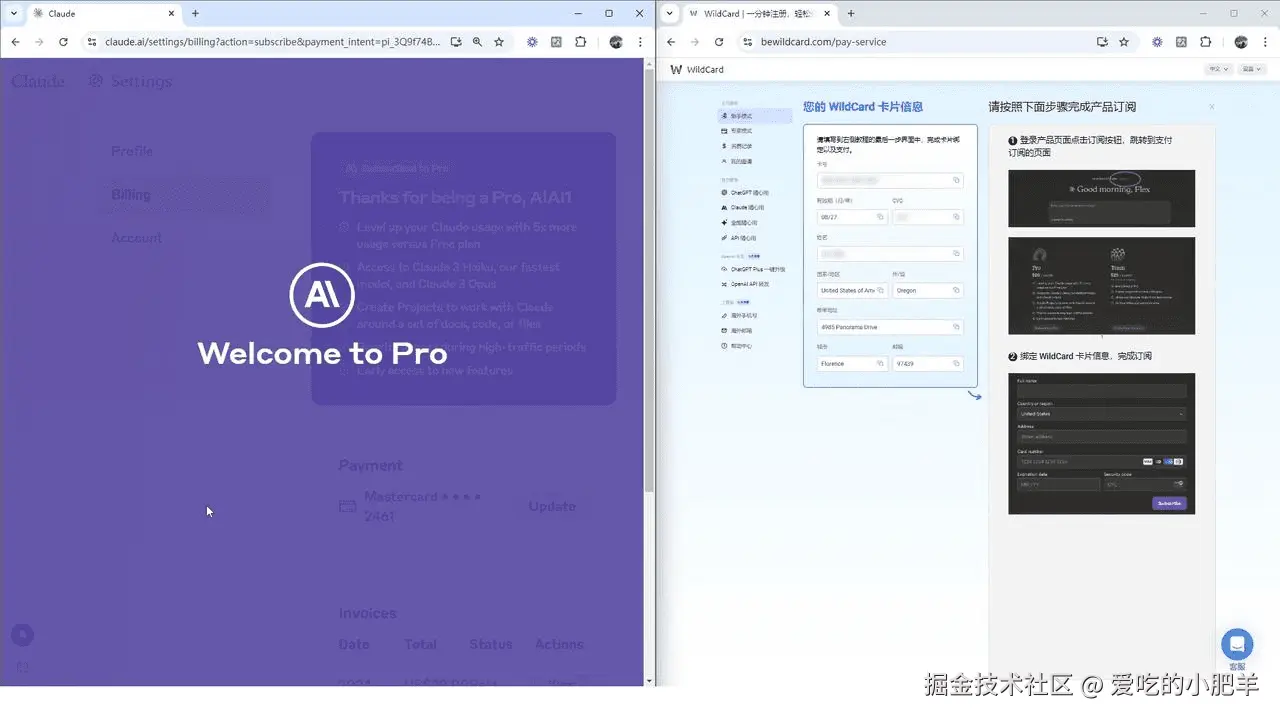Close the subscription guide panel
Viewport: 1280px width, 719px height.
click(x=1212, y=107)
